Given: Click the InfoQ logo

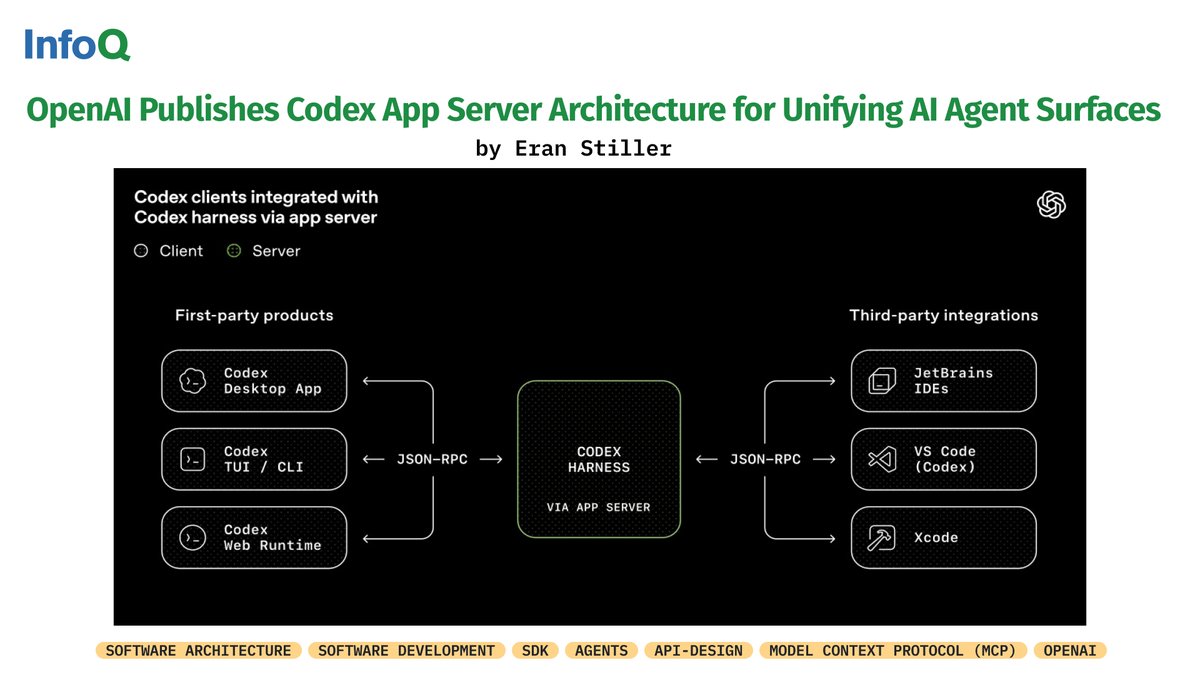Looking at the screenshot, I should (x=77, y=44).
